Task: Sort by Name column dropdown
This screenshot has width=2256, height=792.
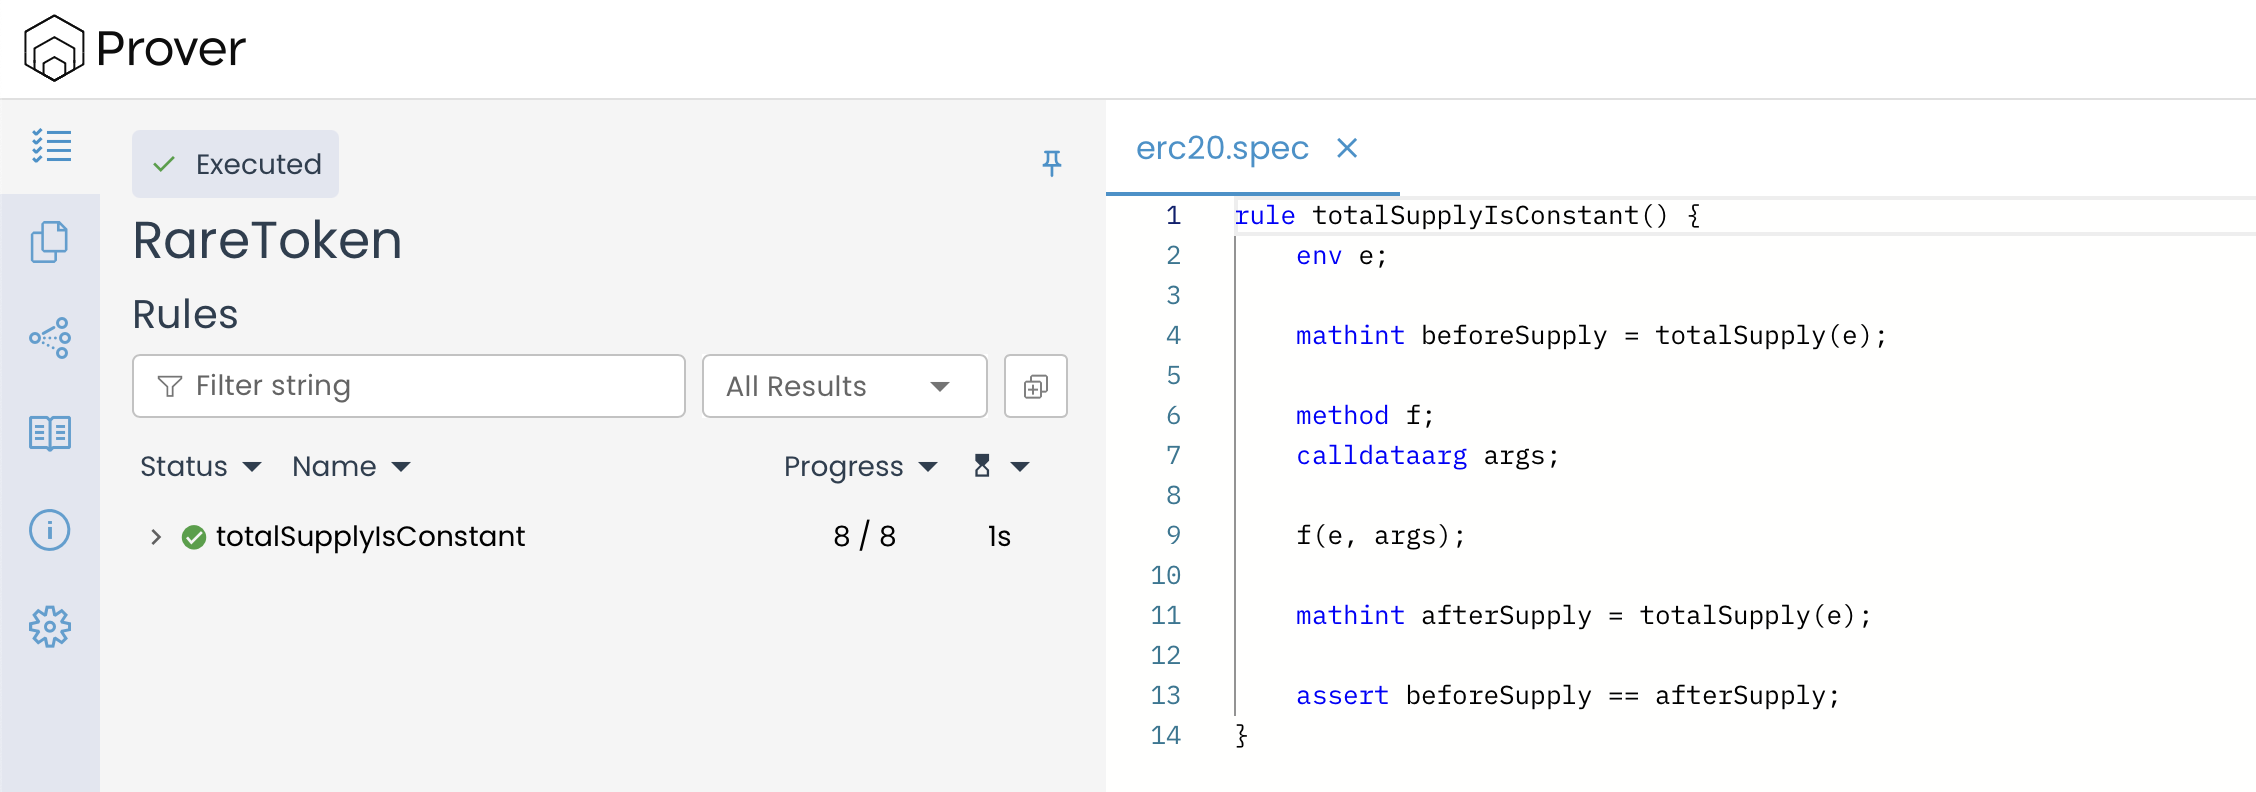Action: 351,466
